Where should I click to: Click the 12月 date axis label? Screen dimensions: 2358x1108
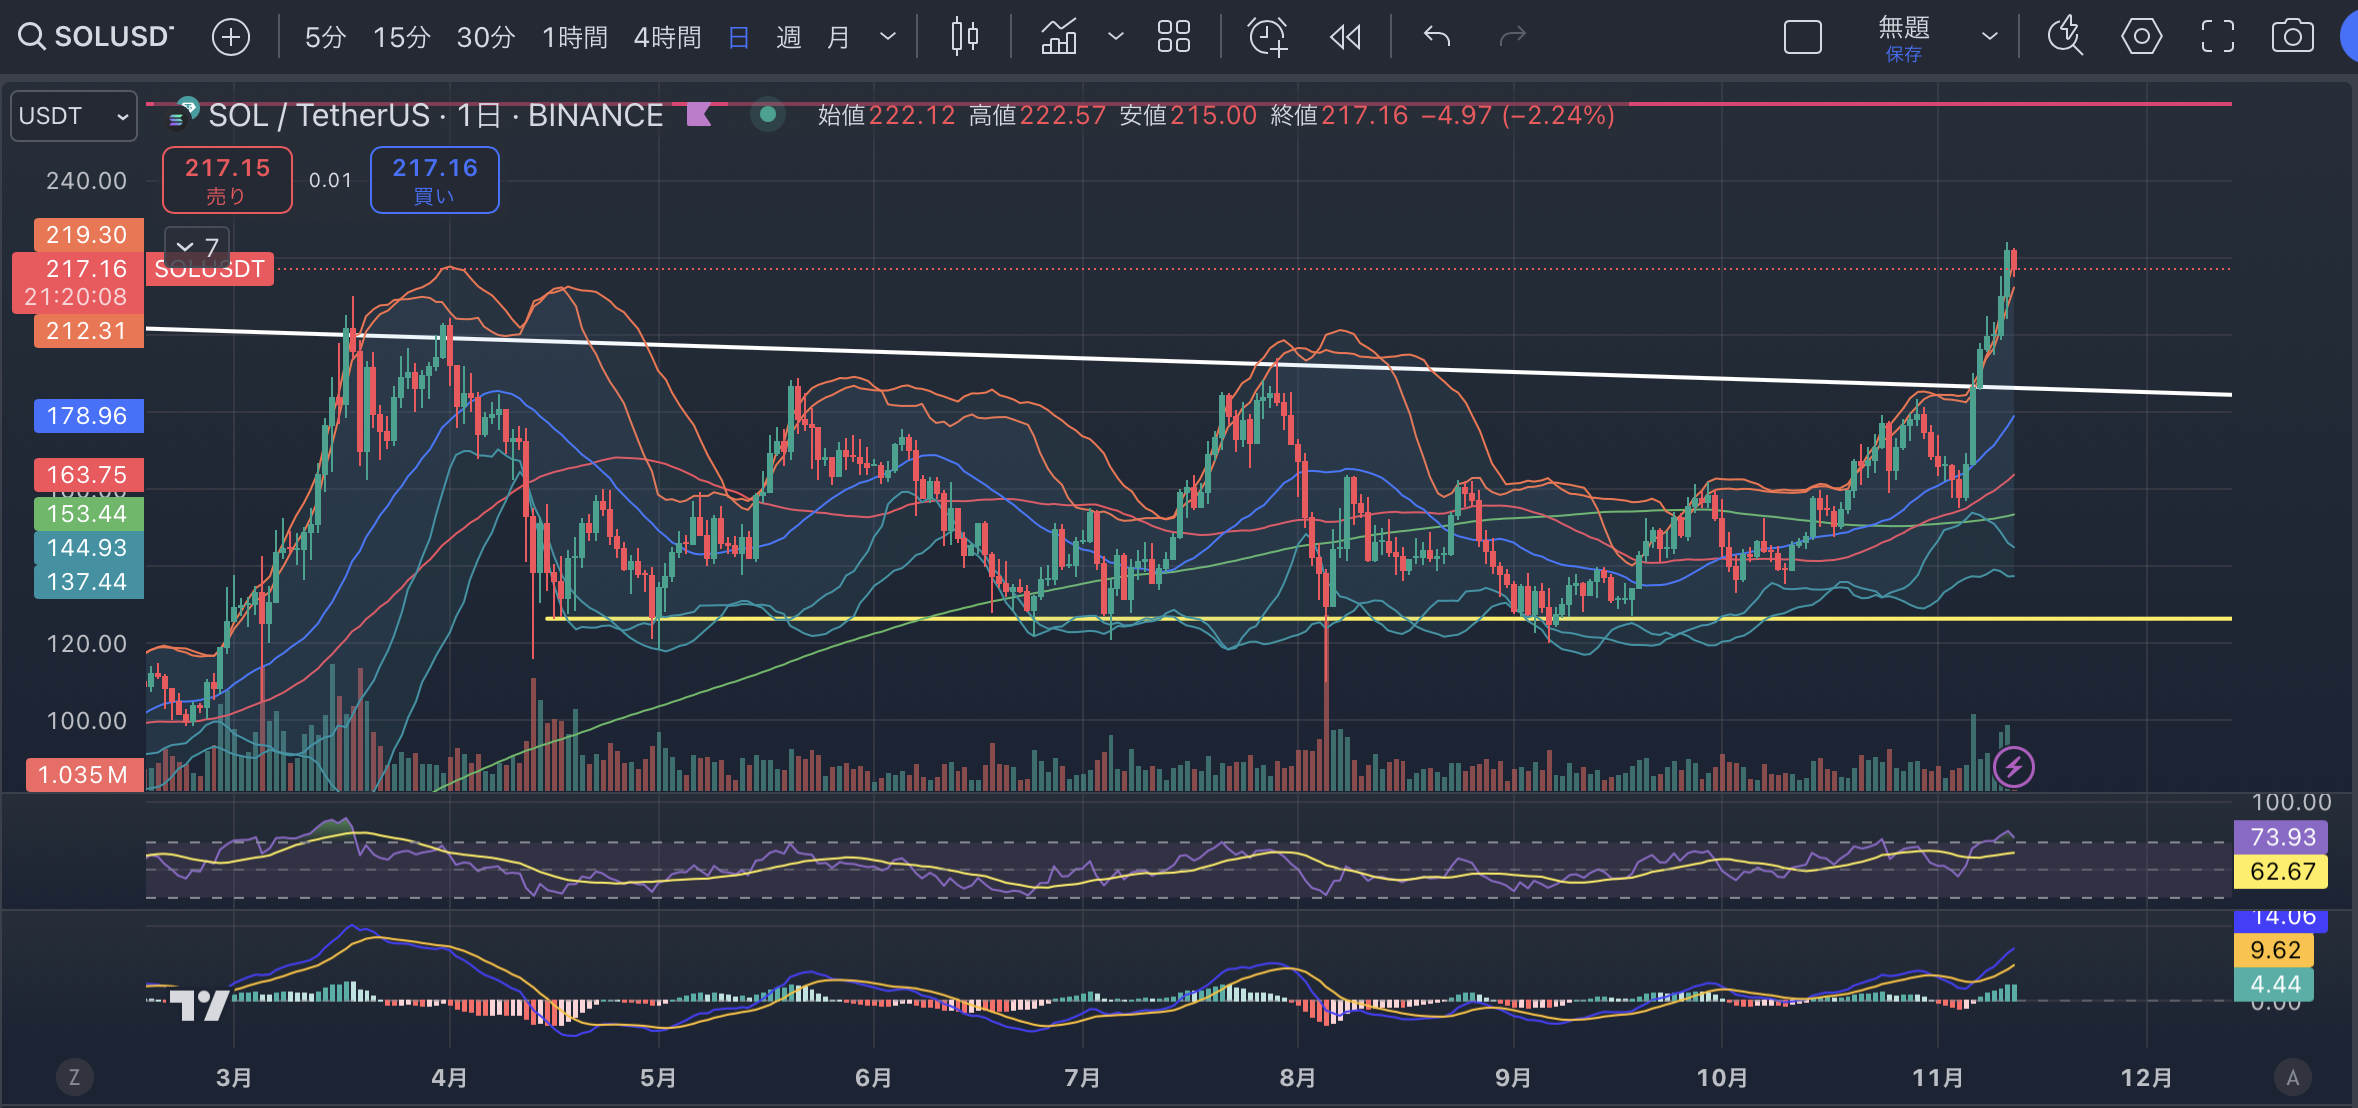(x=2146, y=1077)
